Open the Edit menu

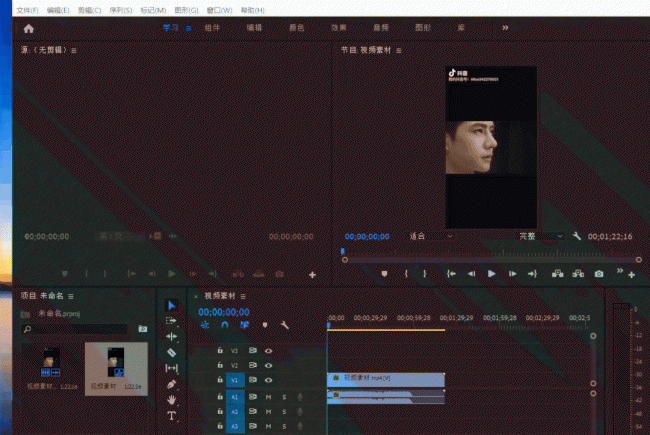[58, 10]
